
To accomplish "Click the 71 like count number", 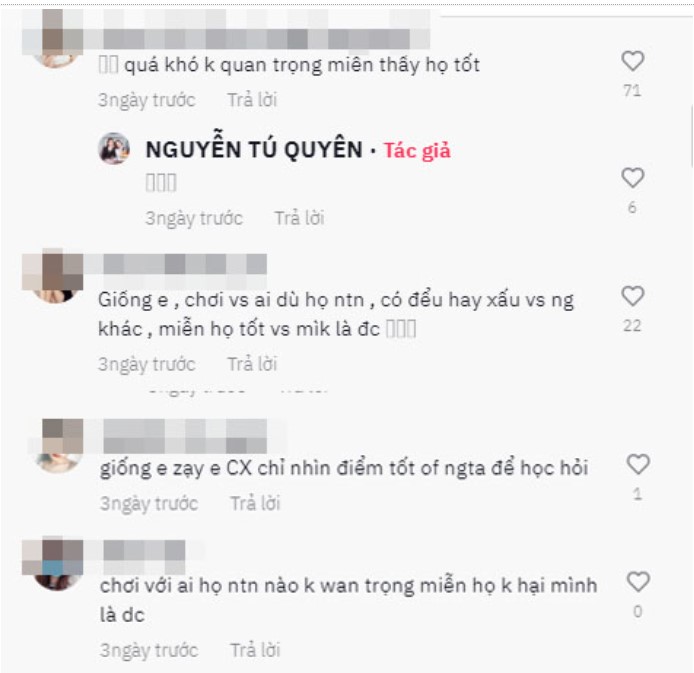I will pyautogui.click(x=632, y=91).
